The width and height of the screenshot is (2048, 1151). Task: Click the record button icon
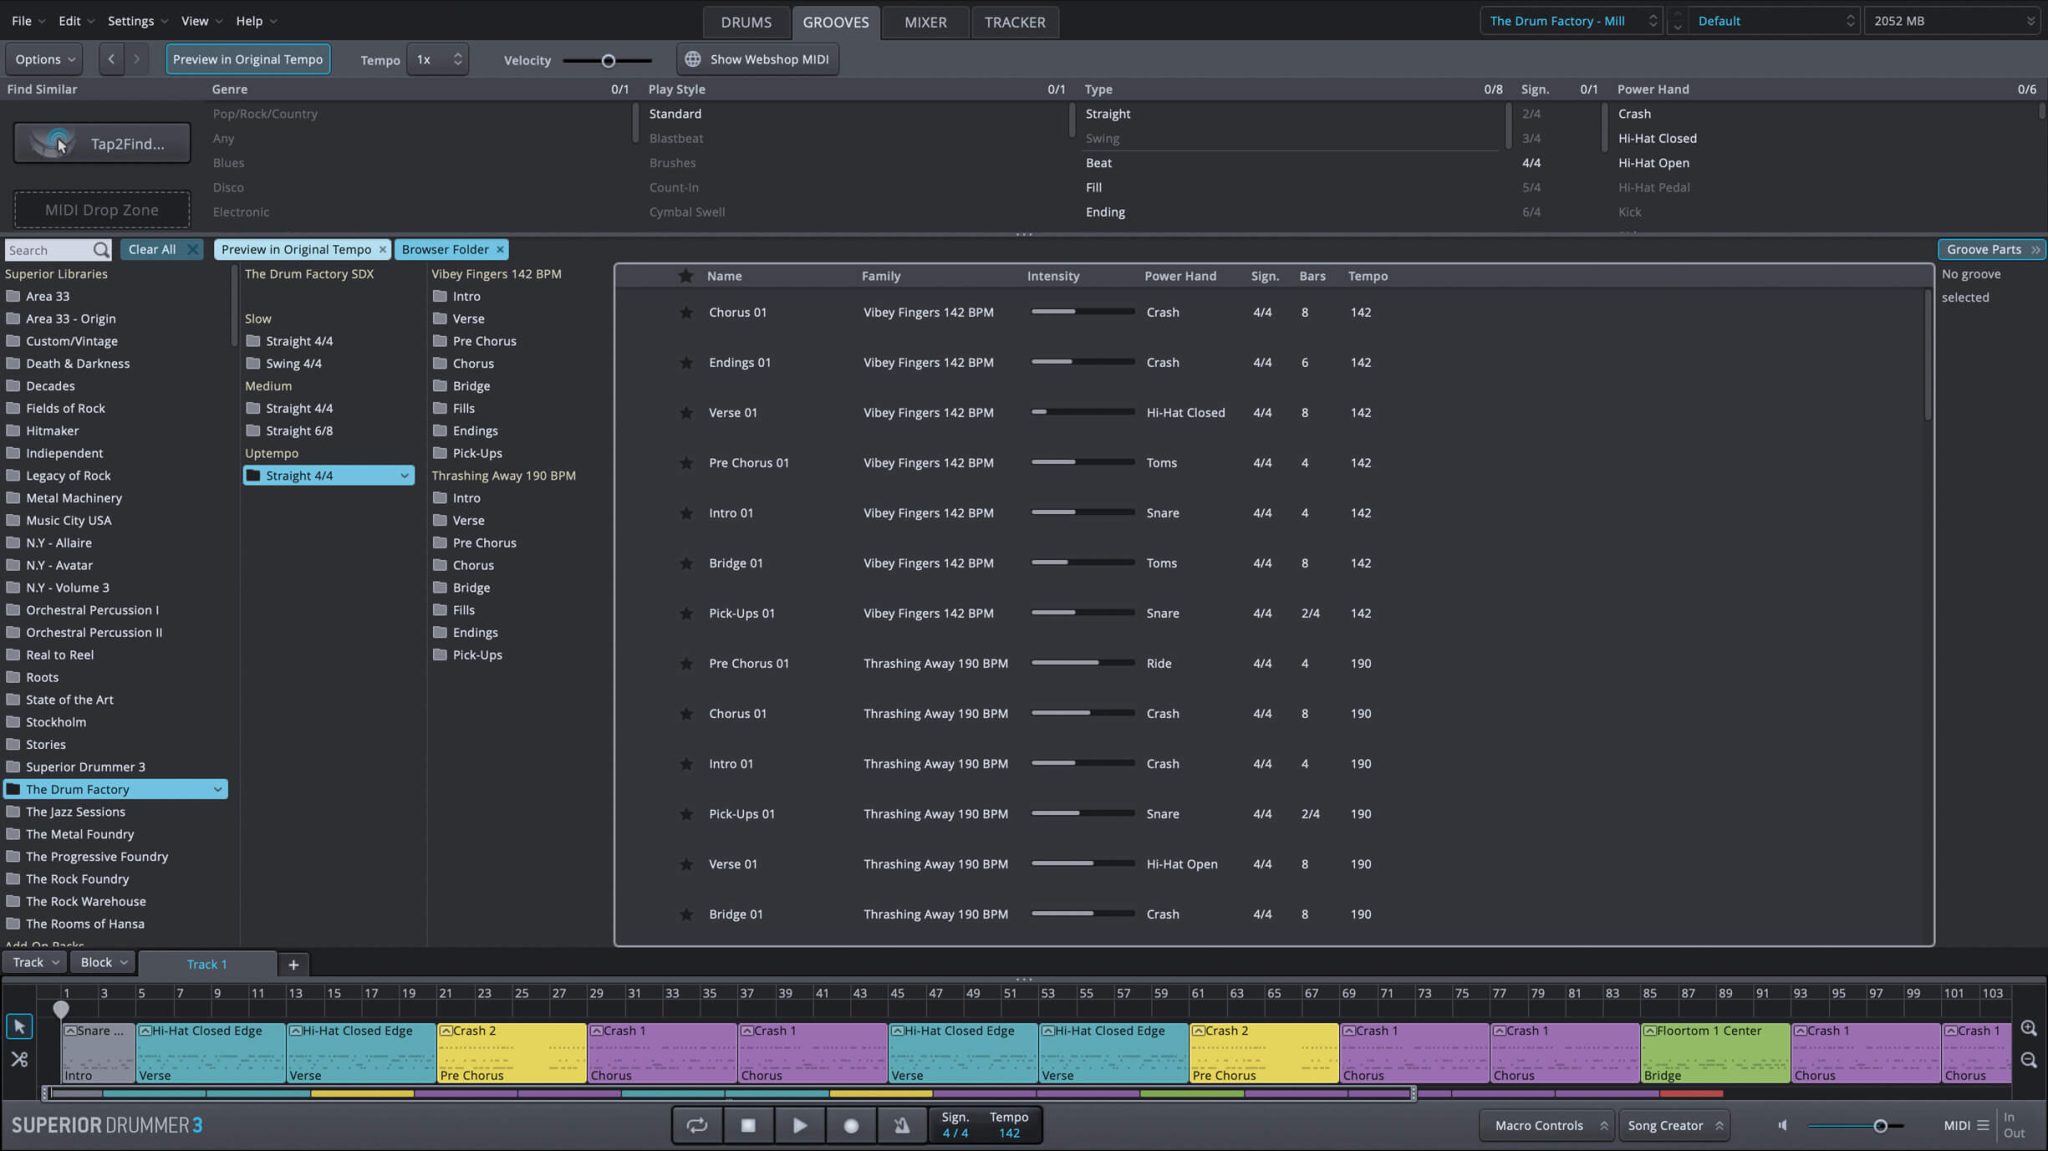[x=851, y=1125]
